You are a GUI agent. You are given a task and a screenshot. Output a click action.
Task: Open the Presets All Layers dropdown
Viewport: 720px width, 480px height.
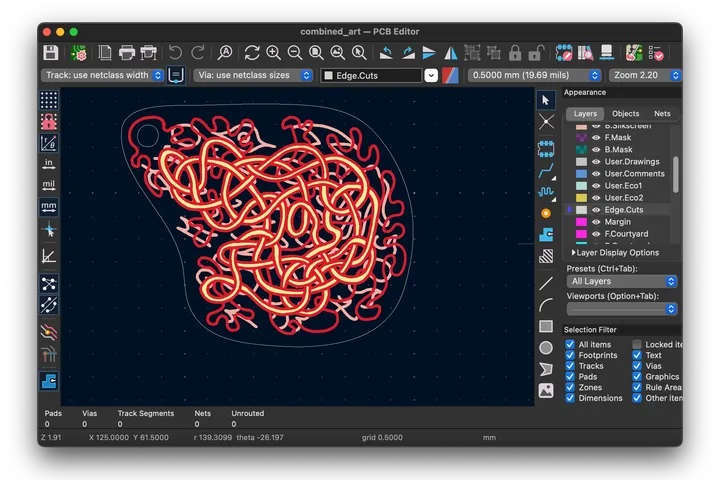[x=622, y=282]
